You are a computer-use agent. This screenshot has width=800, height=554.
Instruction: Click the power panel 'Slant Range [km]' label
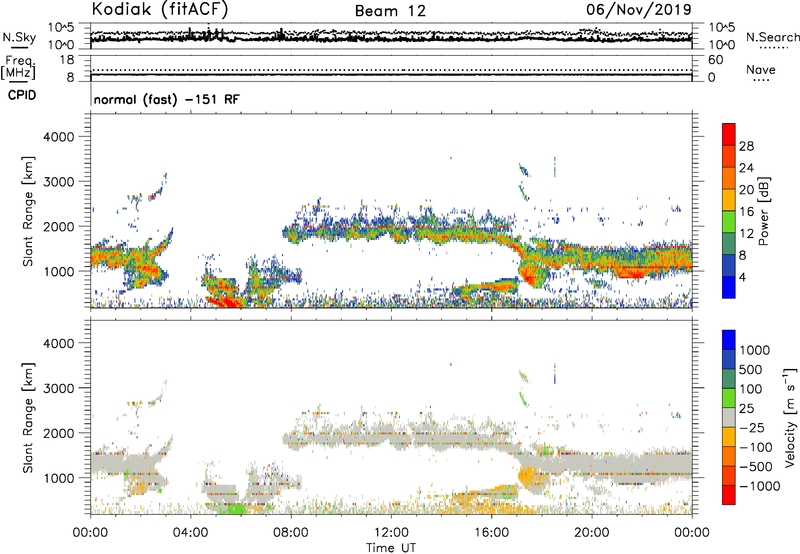(28, 211)
